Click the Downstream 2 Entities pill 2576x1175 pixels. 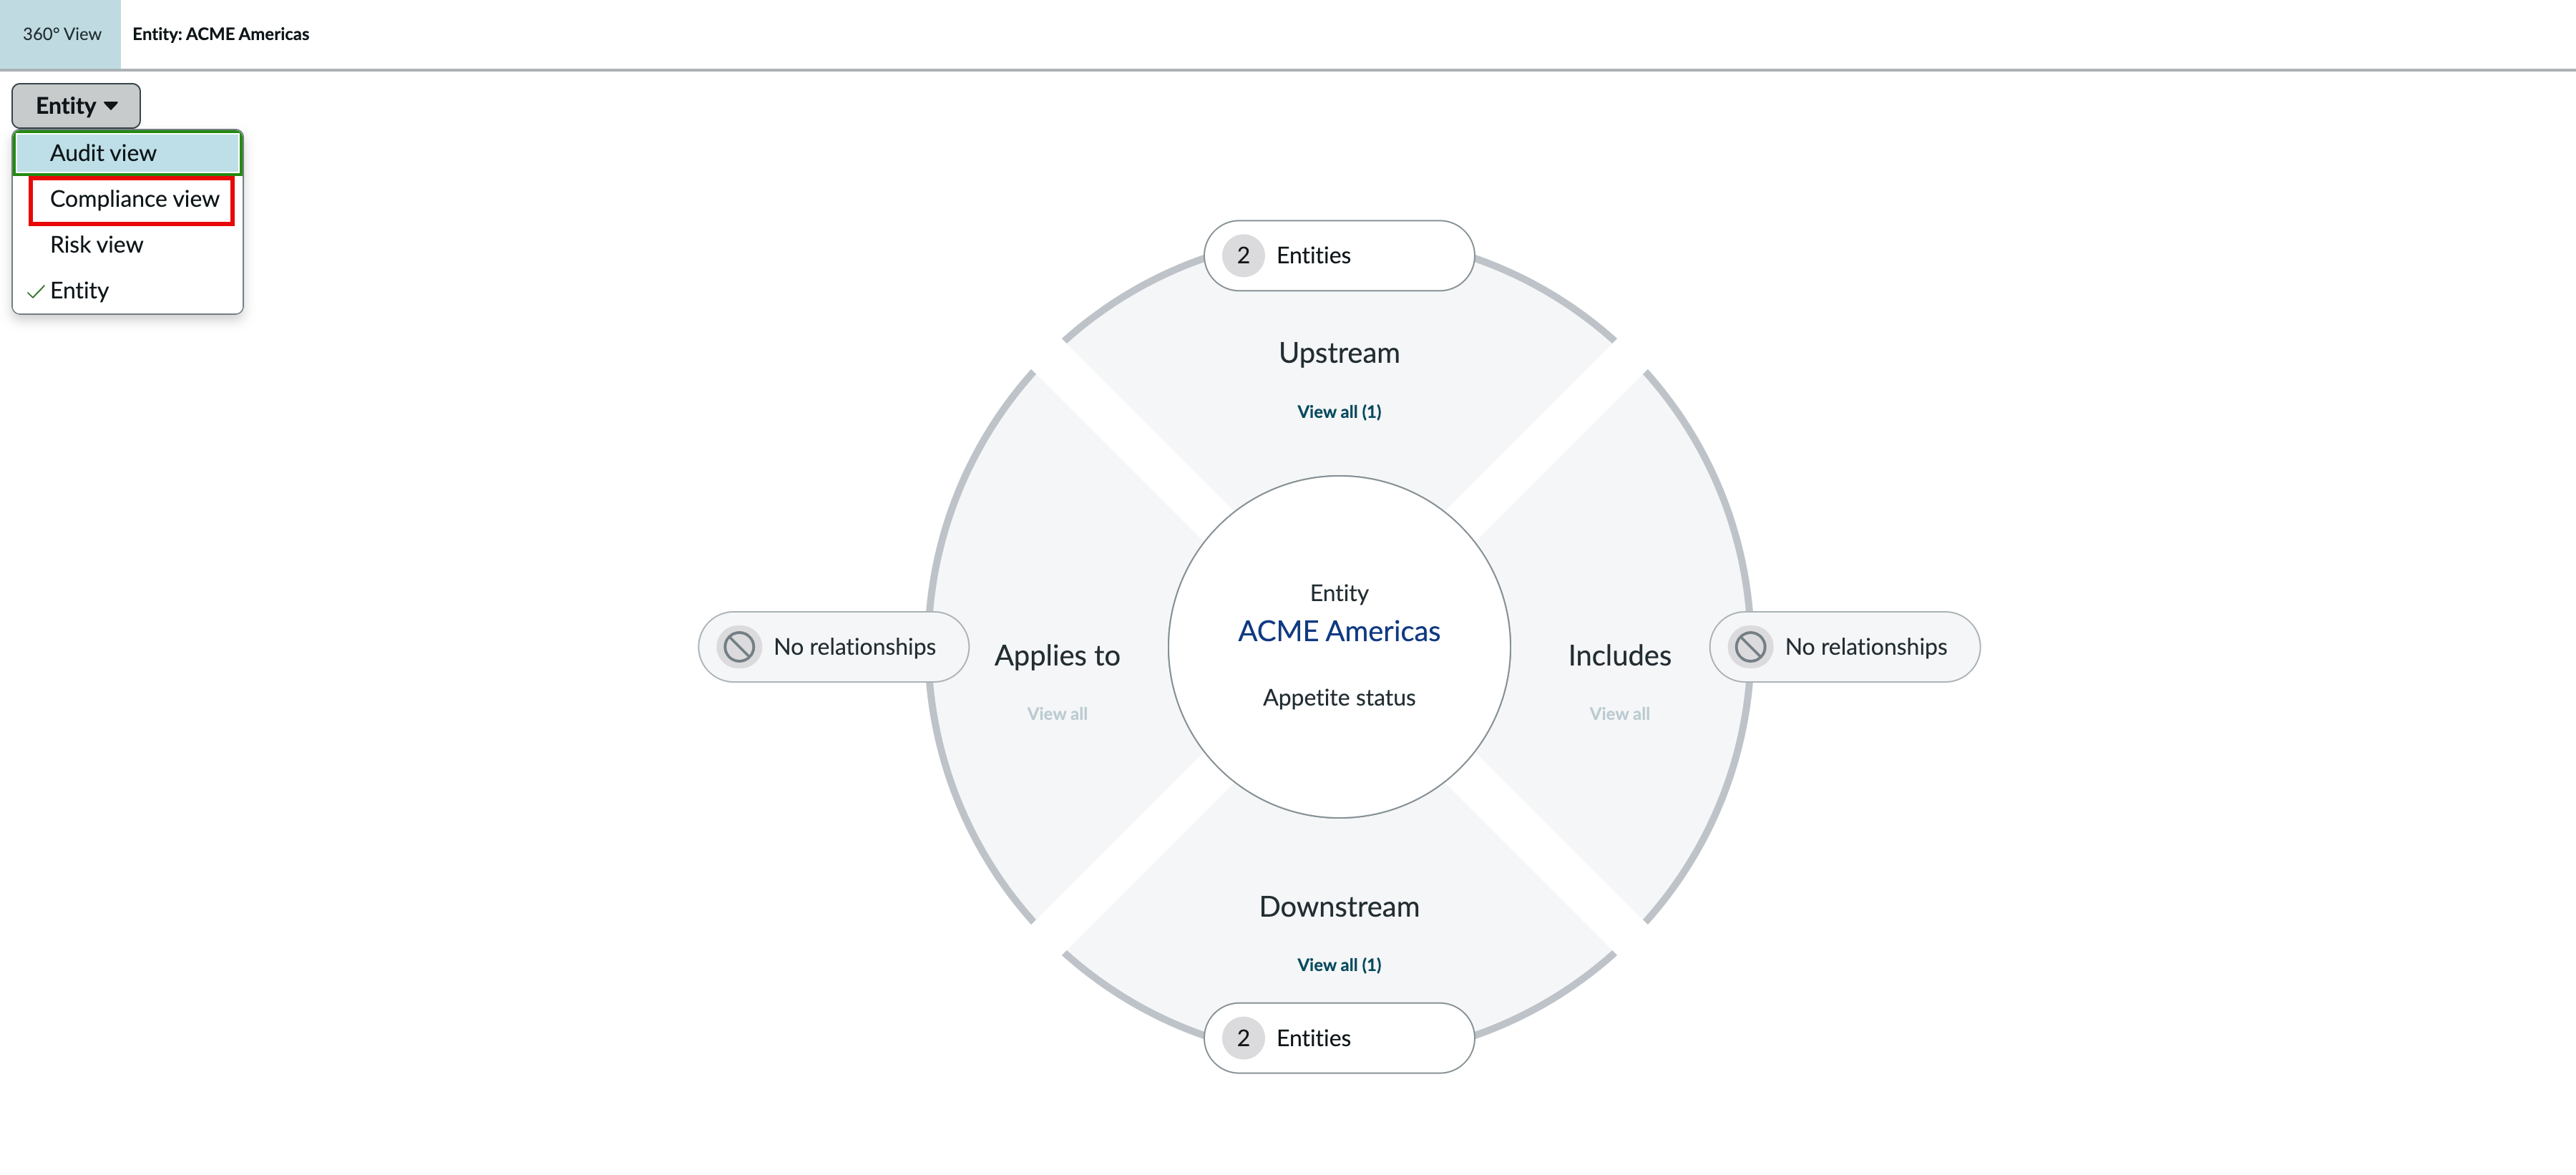click(x=1339, y=1038)
